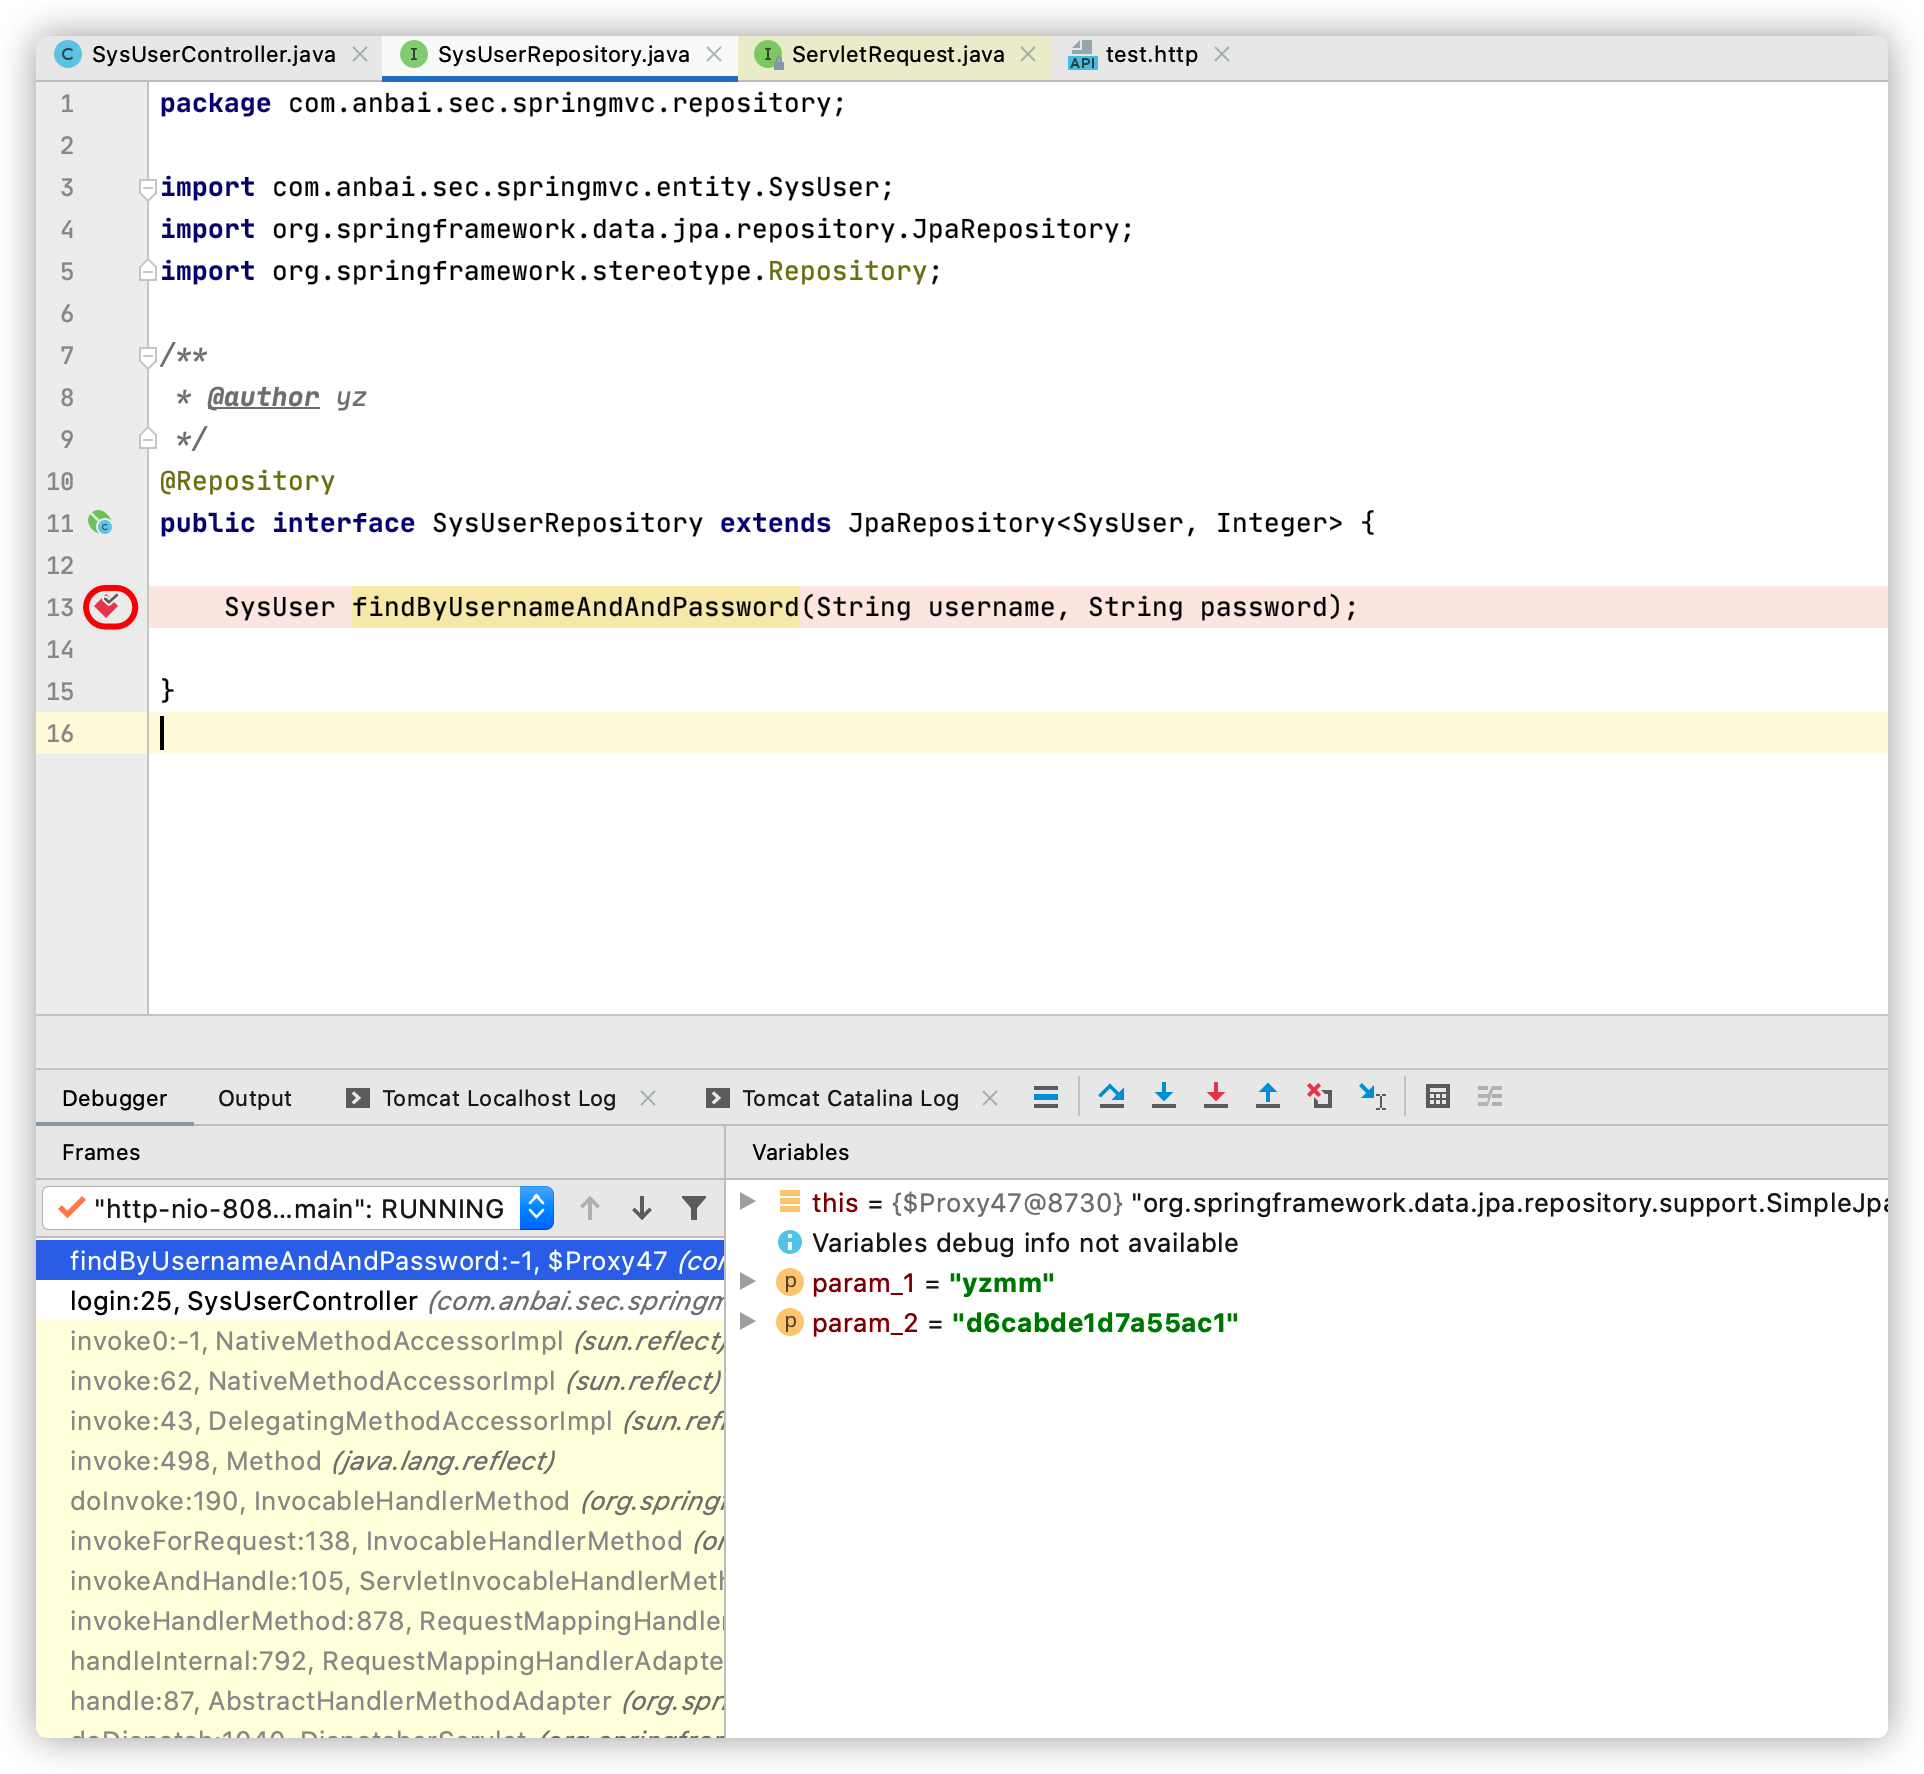Close the Tomcat Localhost Log tab

point(648,1098)
